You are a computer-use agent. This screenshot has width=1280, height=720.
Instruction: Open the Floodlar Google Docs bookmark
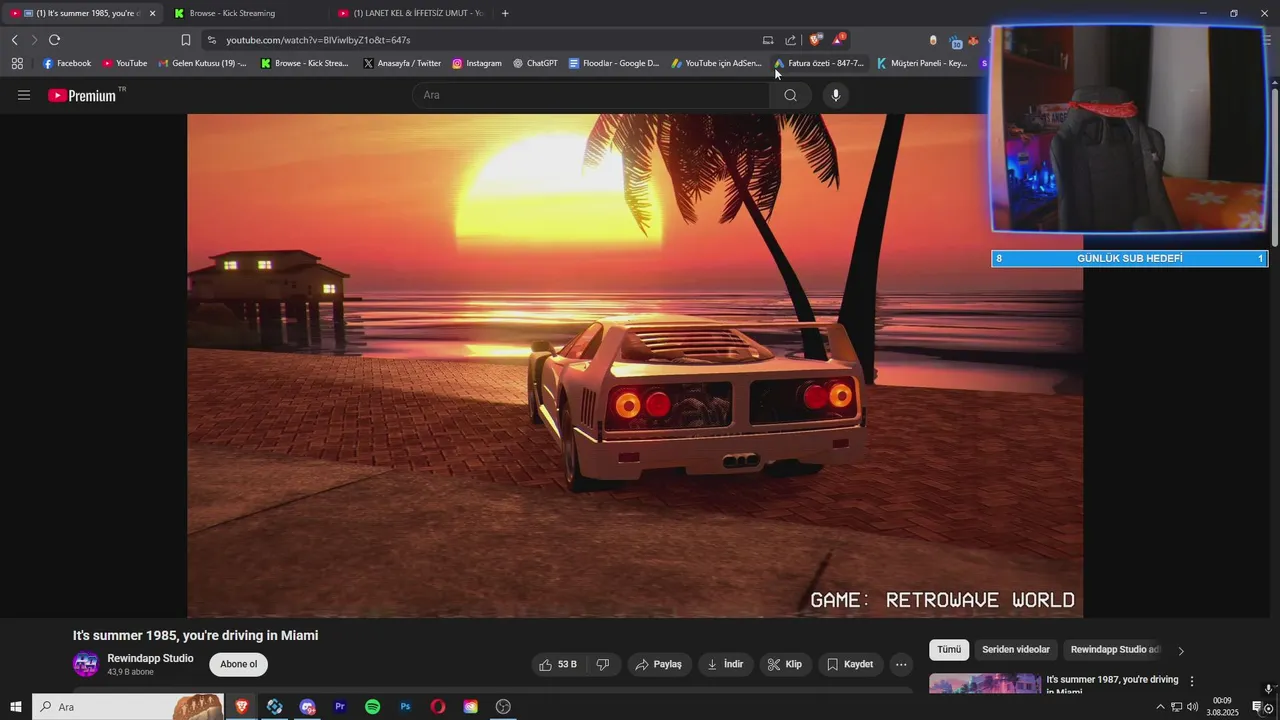(614, 63)
